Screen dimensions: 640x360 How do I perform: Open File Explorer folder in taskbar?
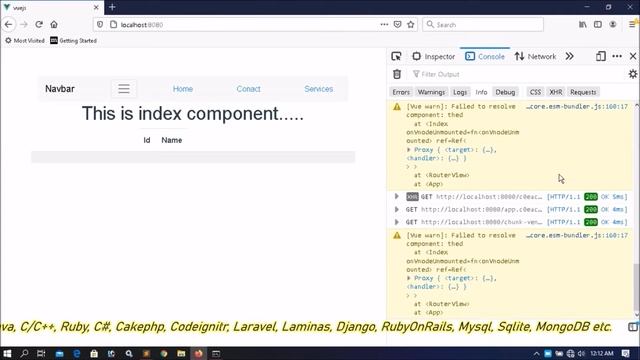pyautogui.click(x=181, y=353)
